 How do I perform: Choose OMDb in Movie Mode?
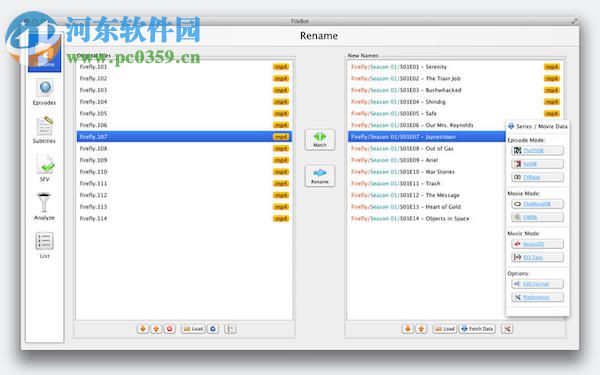537,217
